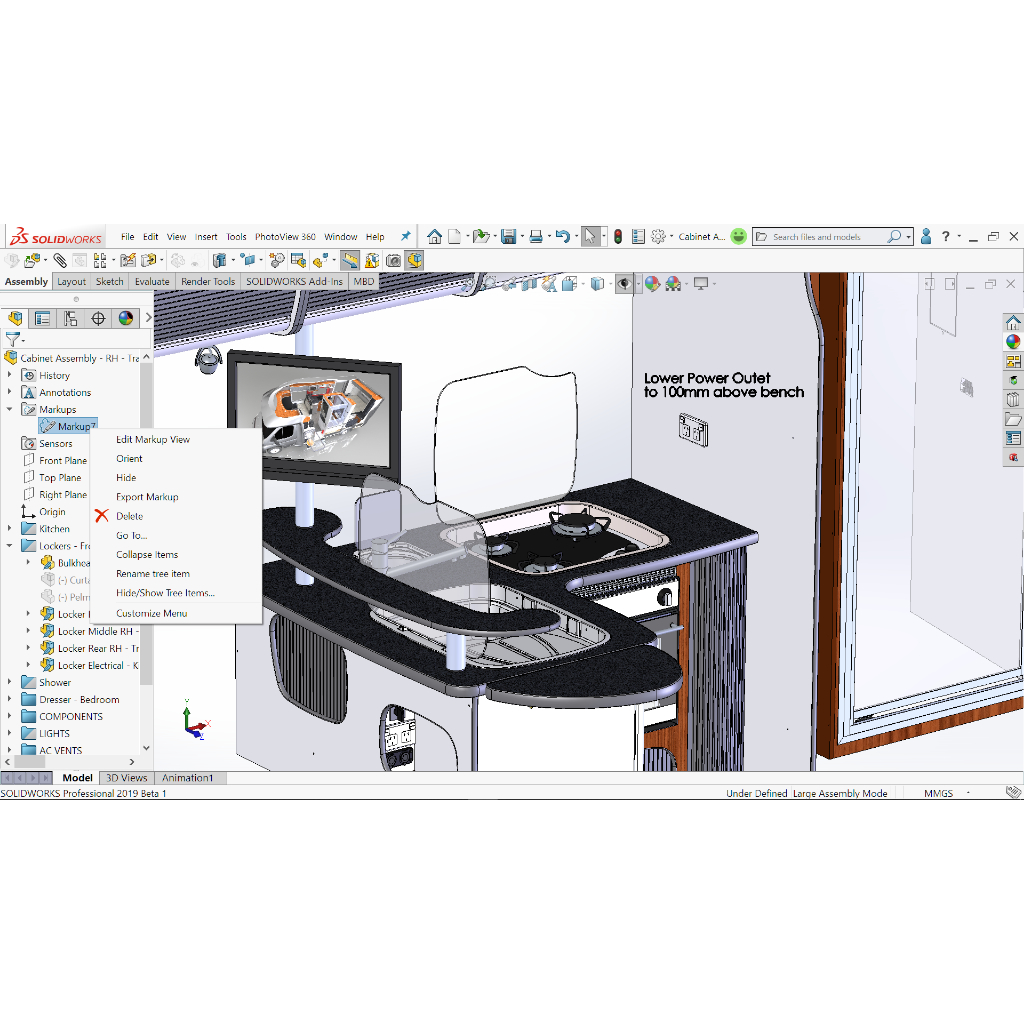
Task: Click the tree filter funnel icon
Action: point(12,339)
